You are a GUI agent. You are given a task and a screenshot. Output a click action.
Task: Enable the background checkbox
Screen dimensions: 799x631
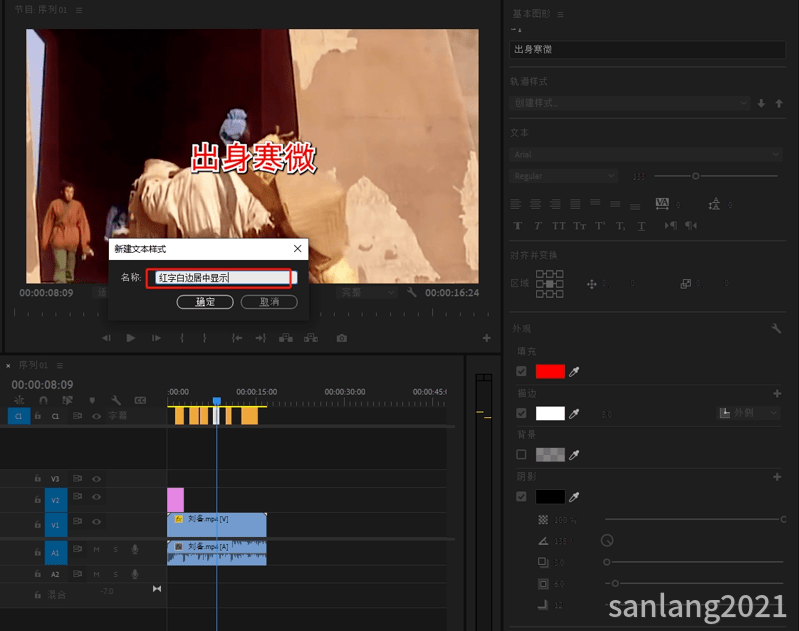pos(521,454)
